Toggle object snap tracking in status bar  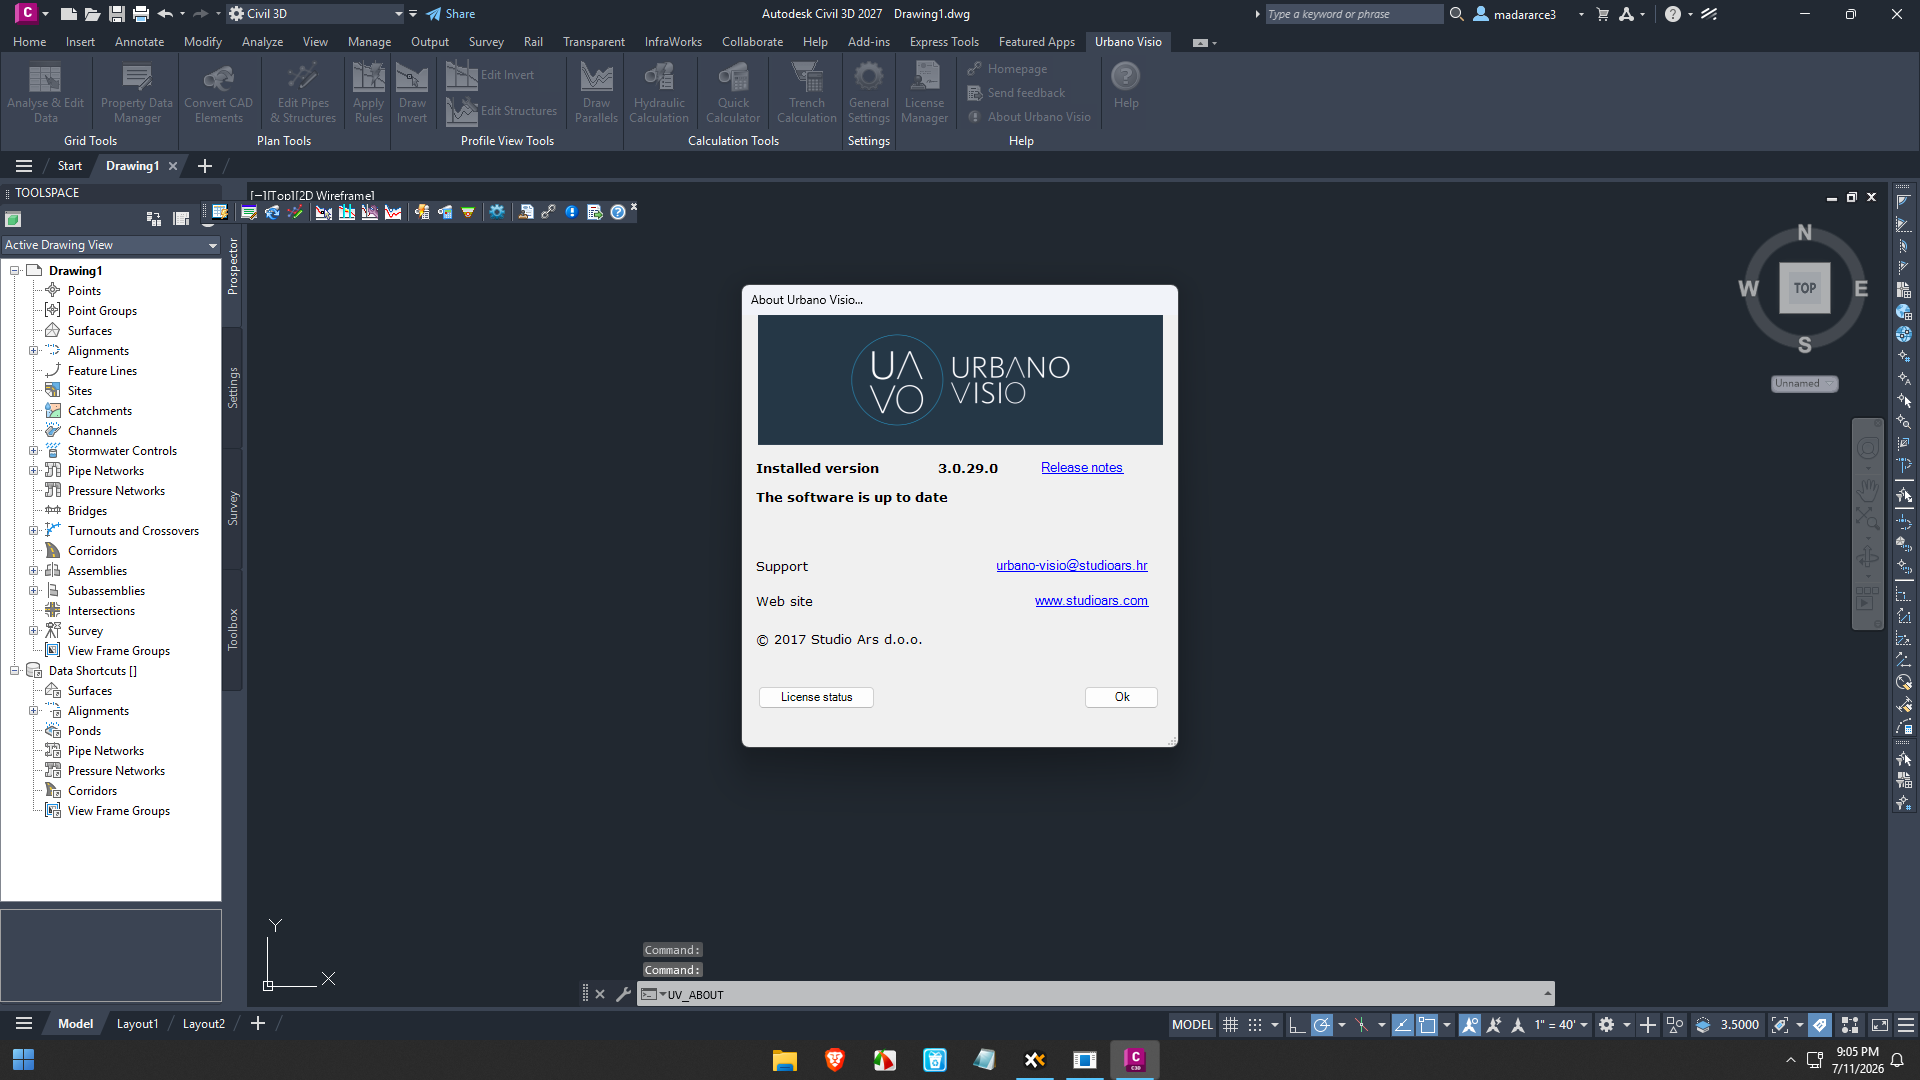1402,1024
